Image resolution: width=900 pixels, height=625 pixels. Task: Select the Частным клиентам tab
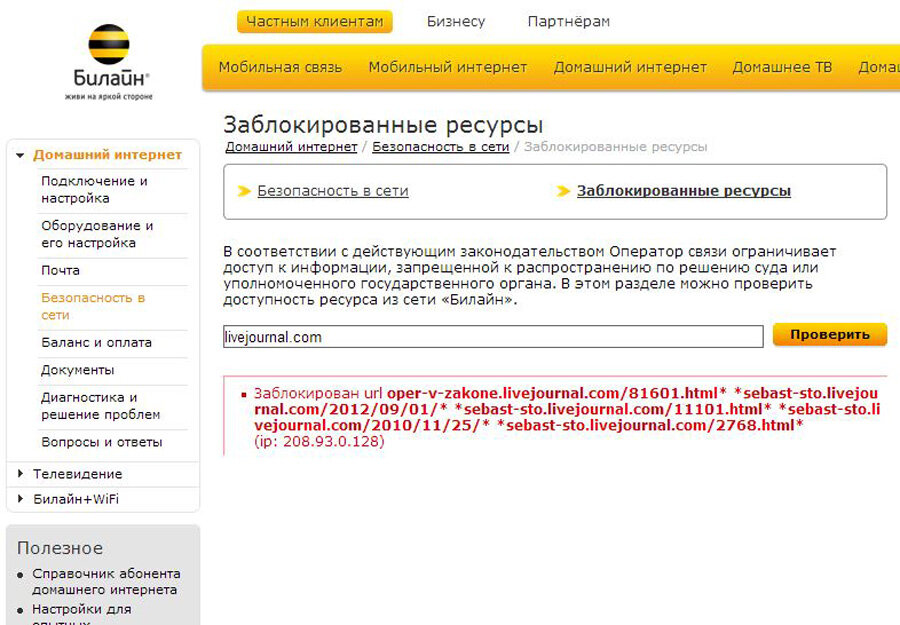(315, 22)
